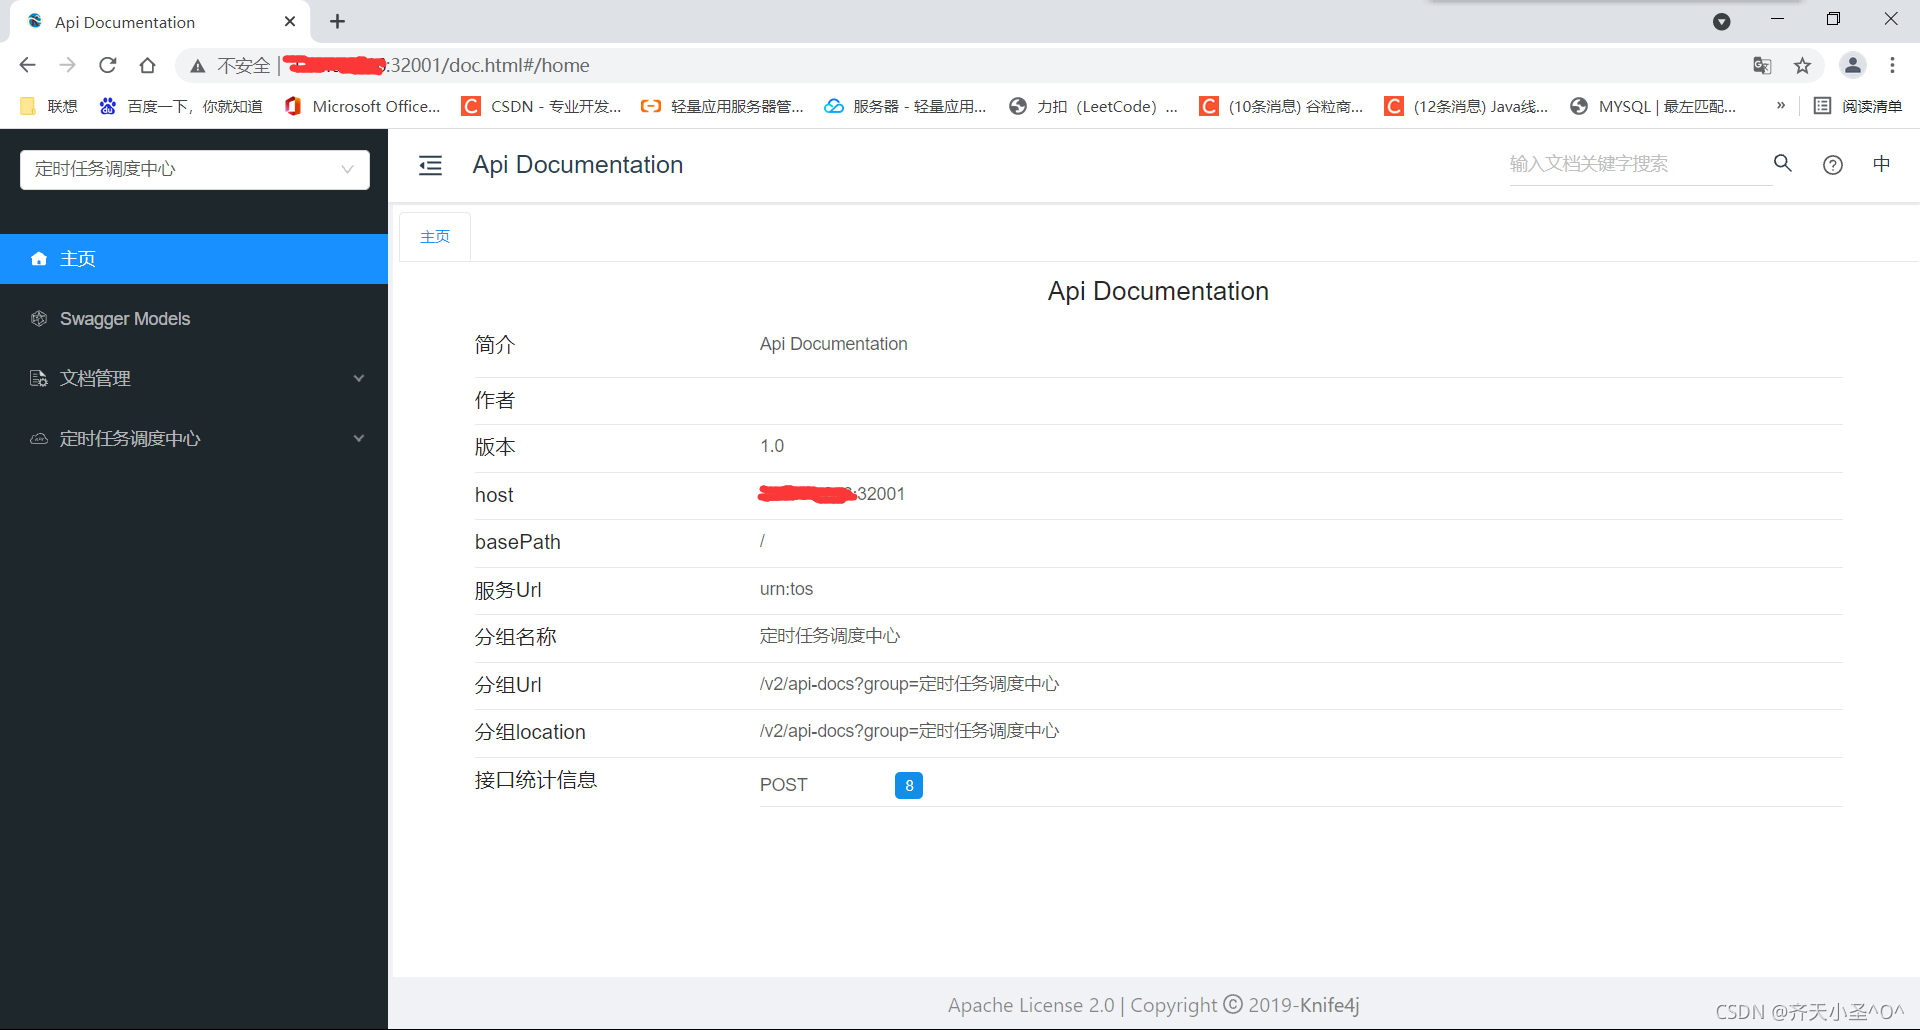Open the 力扣 (LeetCode) bookmark
This screenshot has width=1920, height=1030.
pos(1093,106)
